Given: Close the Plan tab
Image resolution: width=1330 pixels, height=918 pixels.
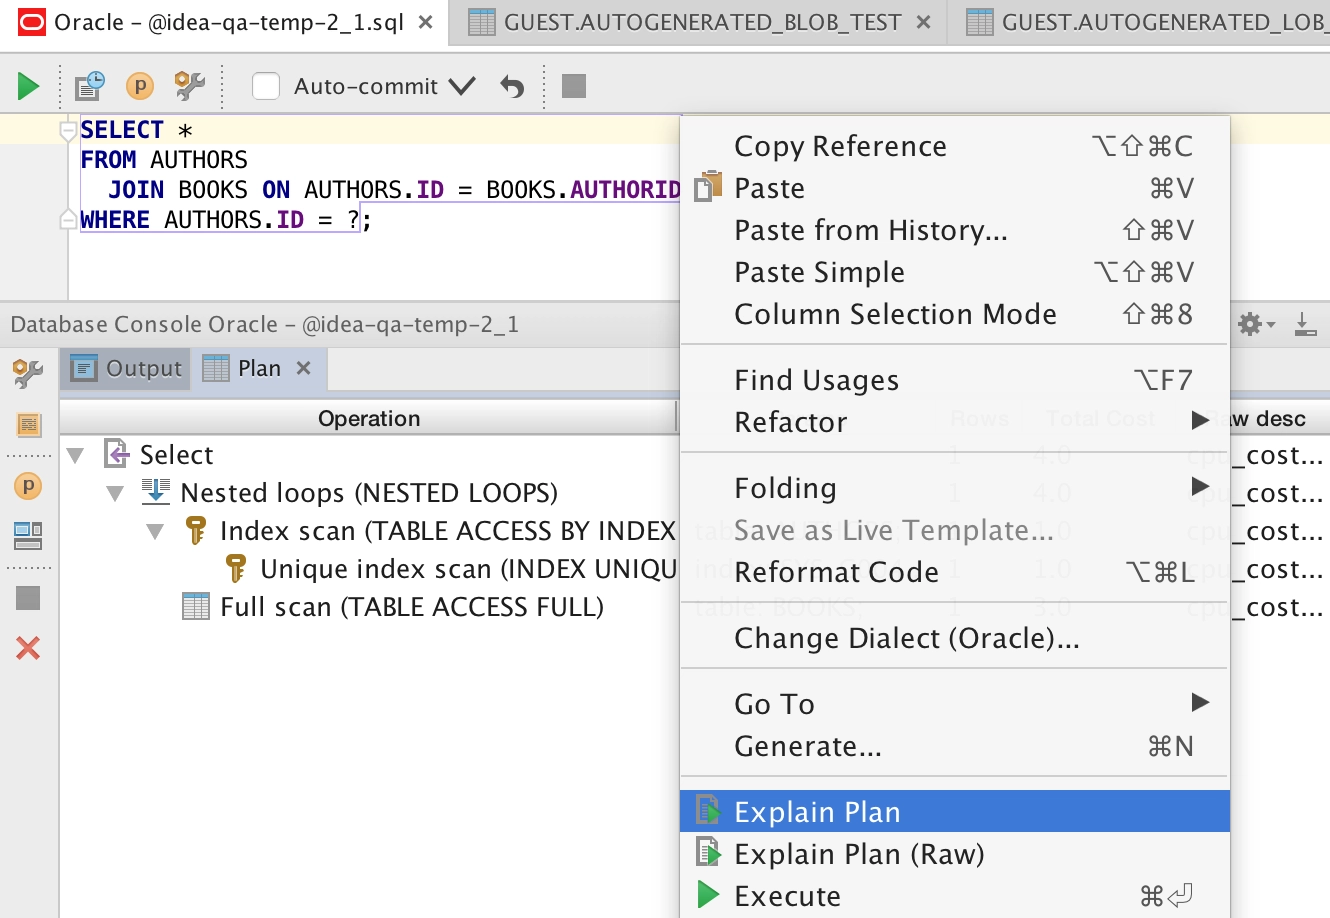Looking at the screenshot, I should [304, 368].
